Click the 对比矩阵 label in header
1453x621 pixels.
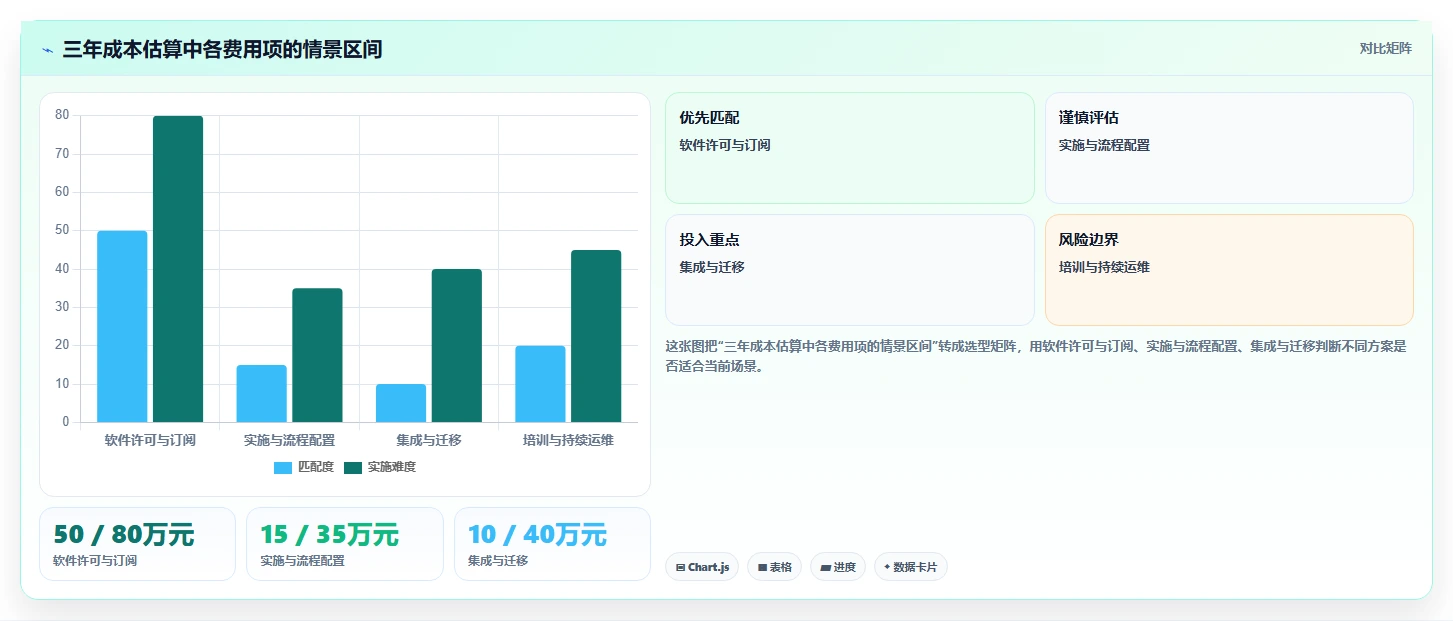(x=1385, y=48)
